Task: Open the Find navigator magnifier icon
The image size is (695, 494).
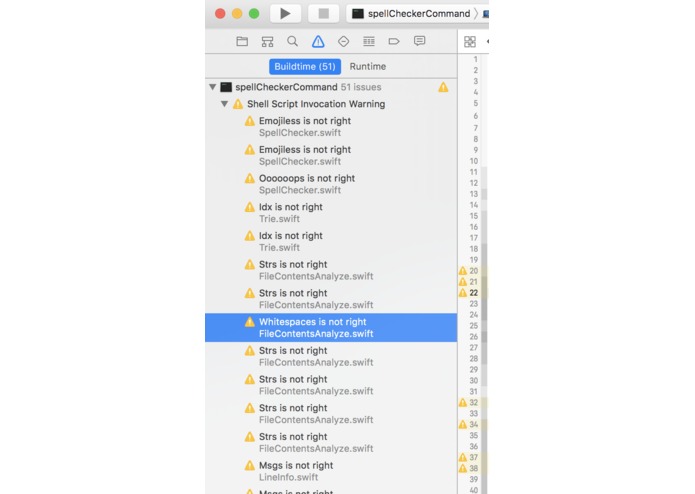Action: (293, 41)
